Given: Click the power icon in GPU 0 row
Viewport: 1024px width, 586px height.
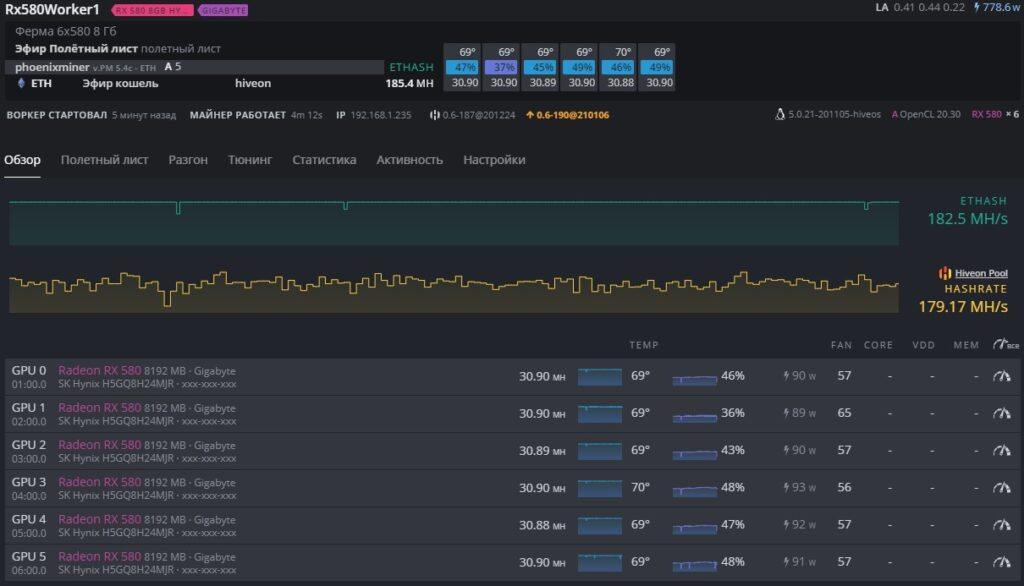Looking at the screenshot, I should 786,376.
